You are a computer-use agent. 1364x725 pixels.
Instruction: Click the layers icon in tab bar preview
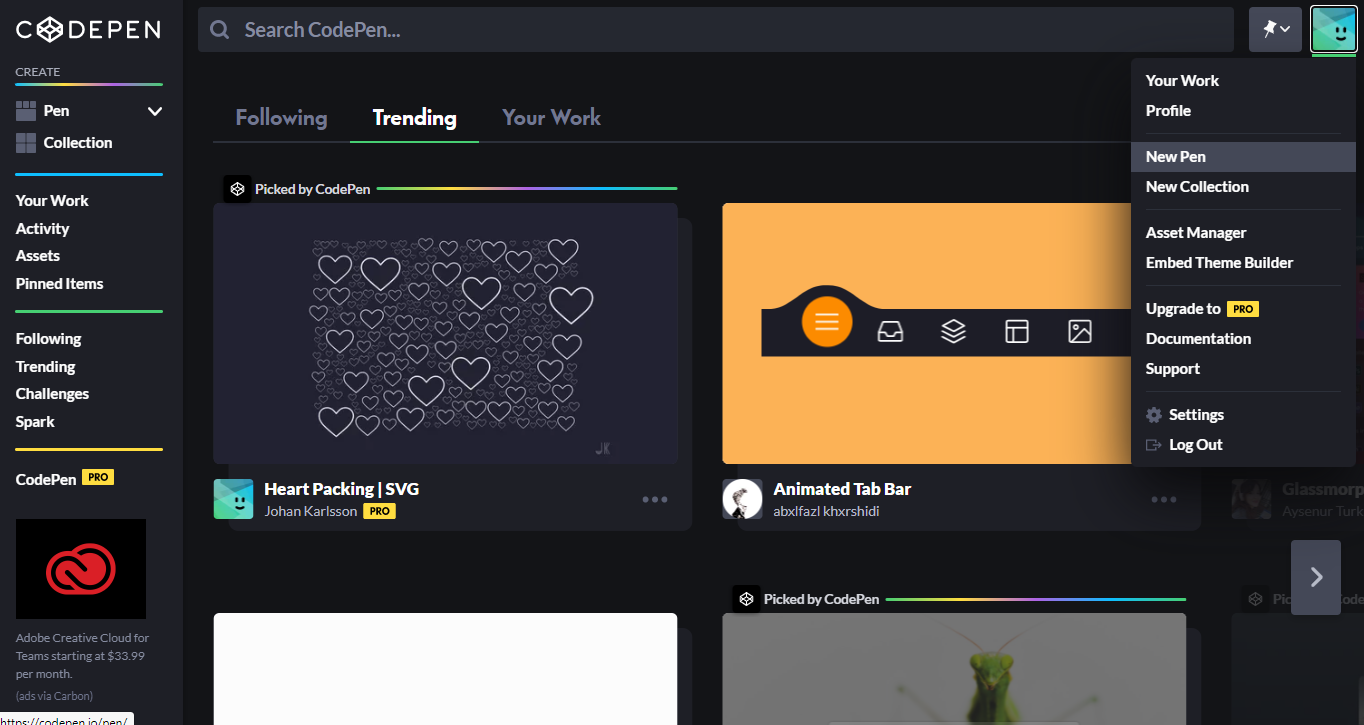click(x=953, y=331)
